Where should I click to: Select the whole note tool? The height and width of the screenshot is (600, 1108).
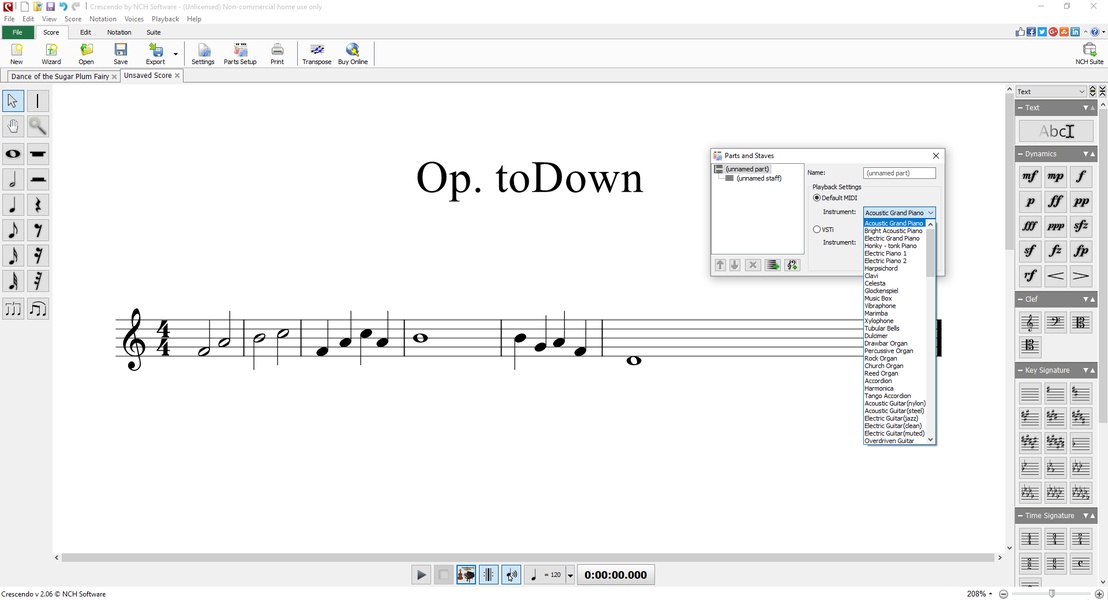click(13, 154)
